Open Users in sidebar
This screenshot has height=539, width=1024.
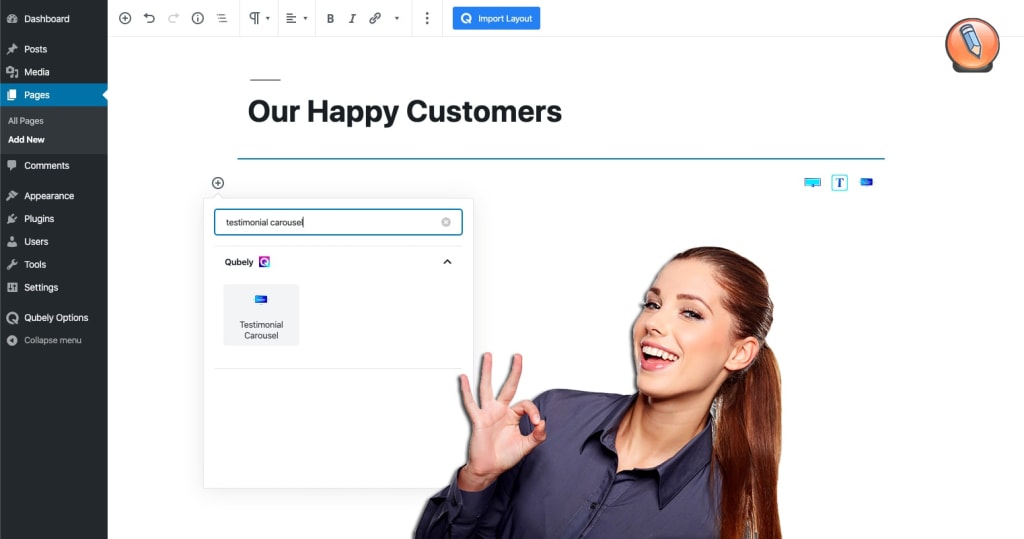coord(36,242)
